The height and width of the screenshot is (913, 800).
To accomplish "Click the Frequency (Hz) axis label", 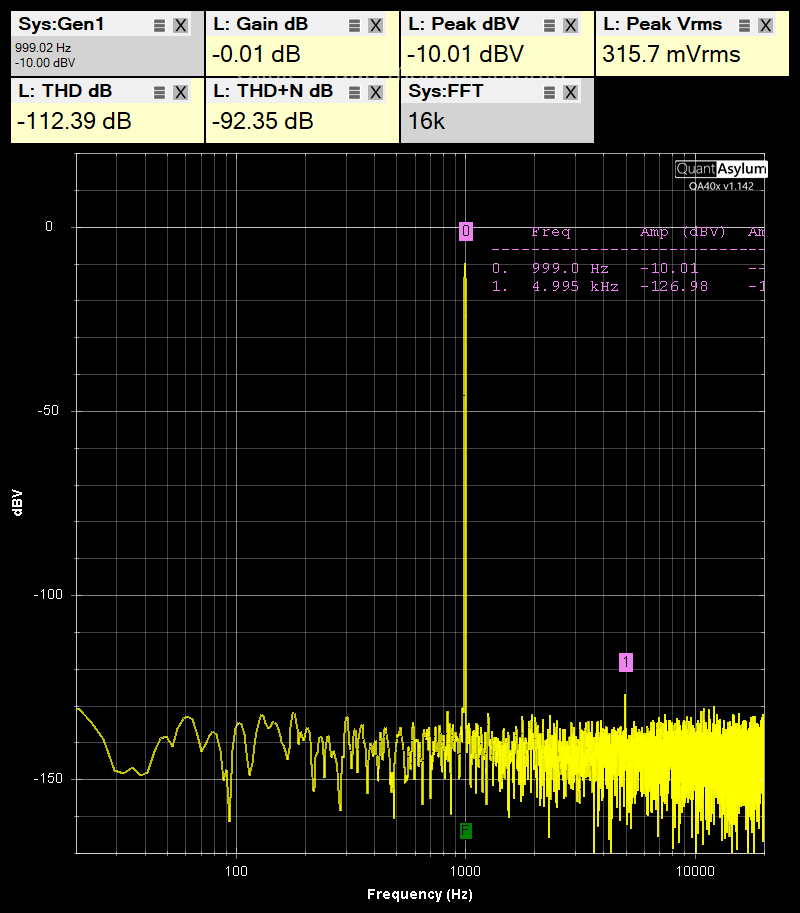I will click(420, 894).
